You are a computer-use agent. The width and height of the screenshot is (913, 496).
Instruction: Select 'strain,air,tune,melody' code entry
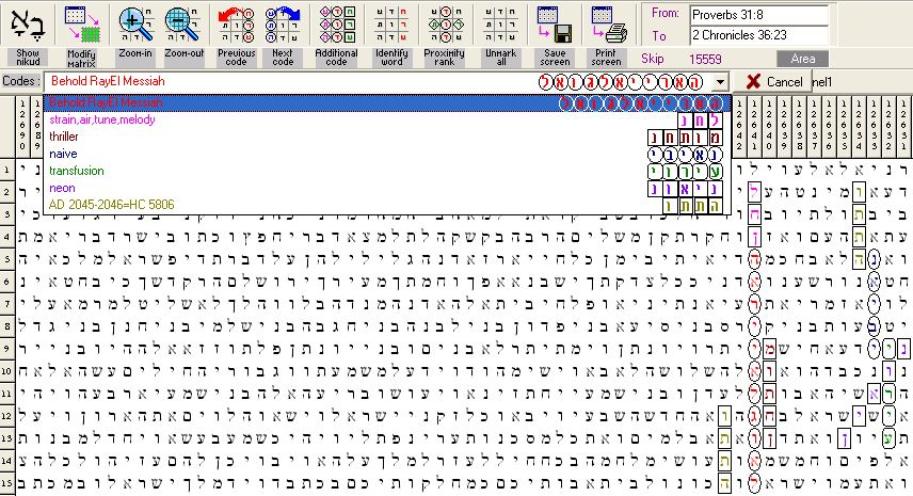(x=385, y=120)
